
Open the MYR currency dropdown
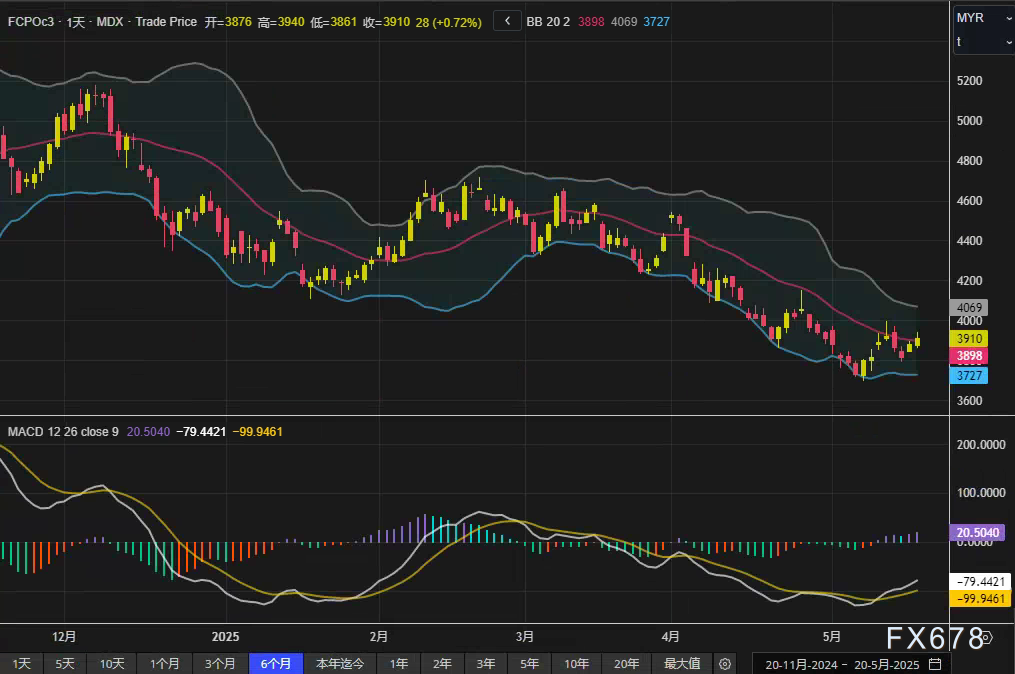click(982, 18)
